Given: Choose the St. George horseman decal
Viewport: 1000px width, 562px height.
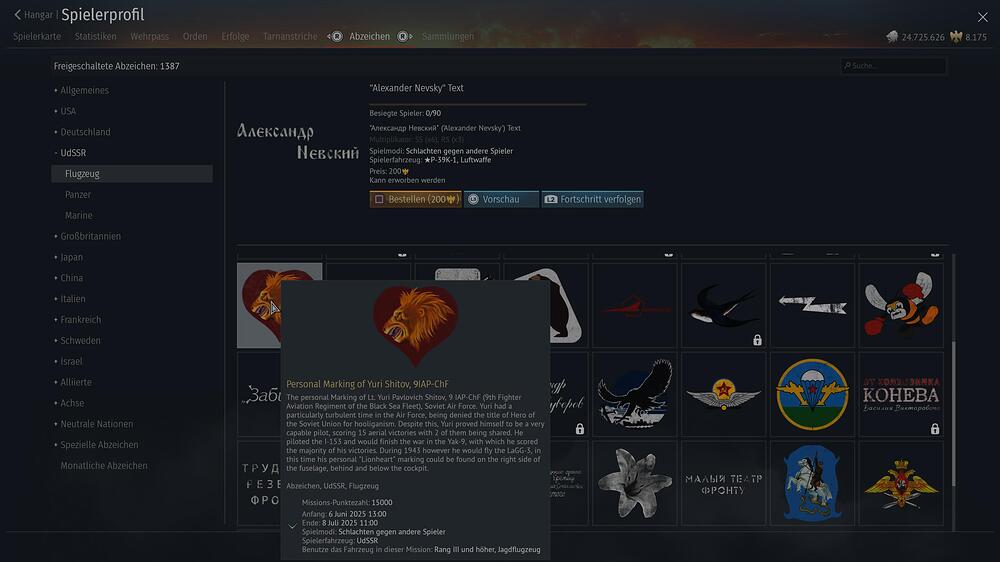Looking at the screenshot, I should pos(812,483).
